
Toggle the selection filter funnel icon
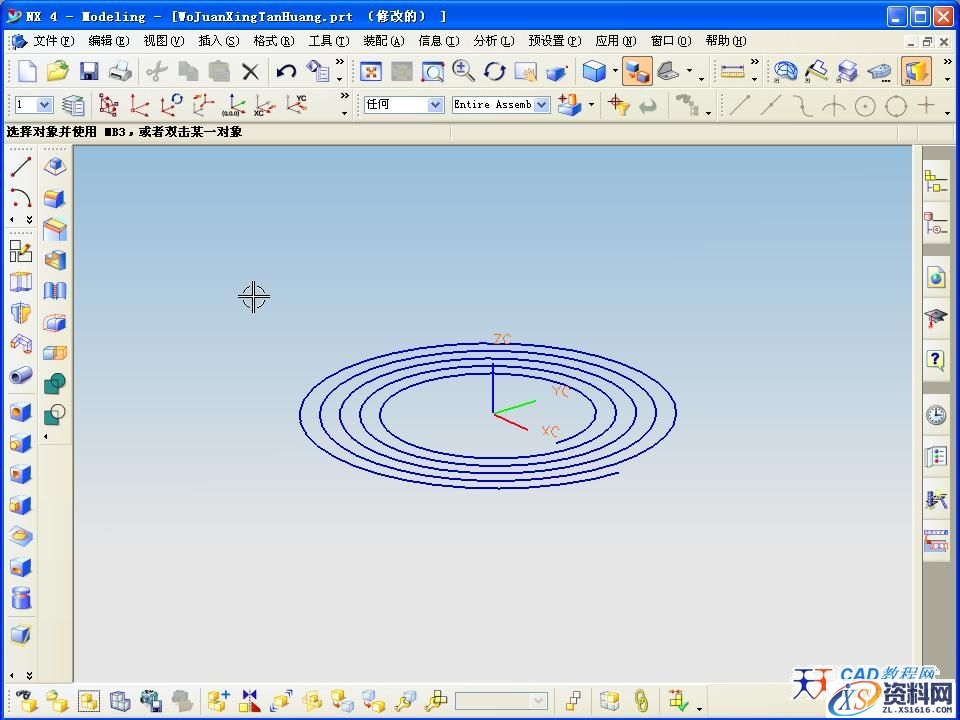click(x=619, y=105)
